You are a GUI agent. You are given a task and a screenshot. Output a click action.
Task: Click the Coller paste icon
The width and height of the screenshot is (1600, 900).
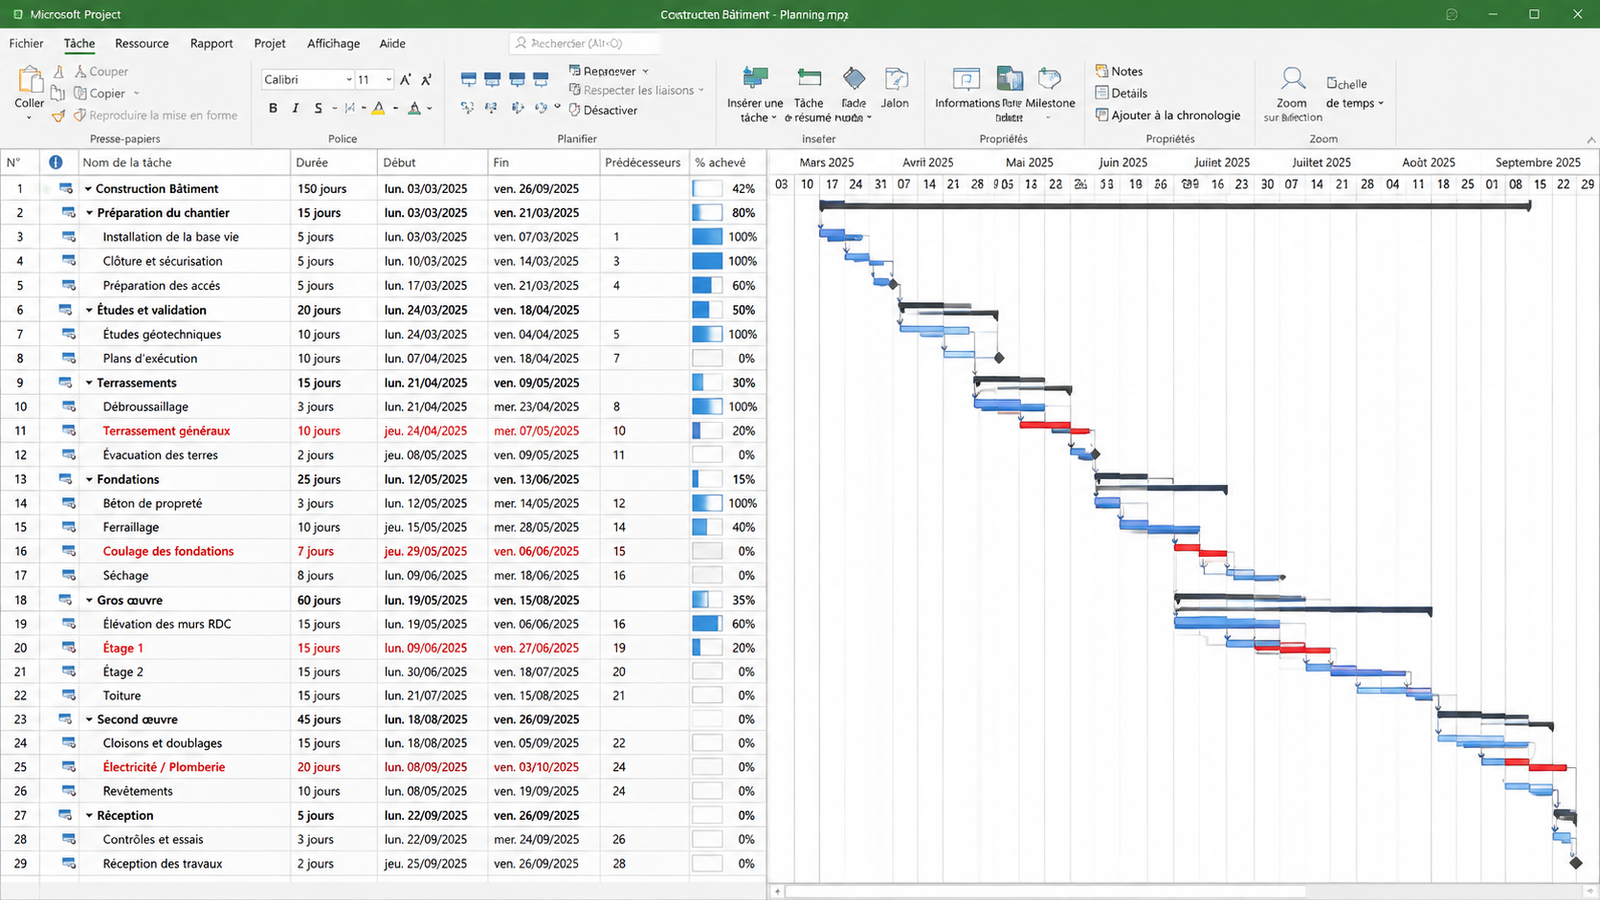[x=29, y=80]
